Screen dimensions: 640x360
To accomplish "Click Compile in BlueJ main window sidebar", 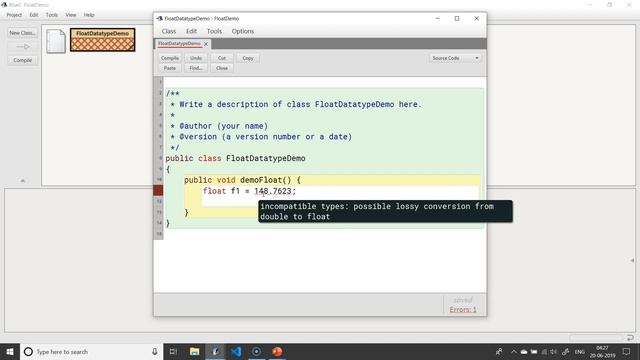I will pos(22,60).
